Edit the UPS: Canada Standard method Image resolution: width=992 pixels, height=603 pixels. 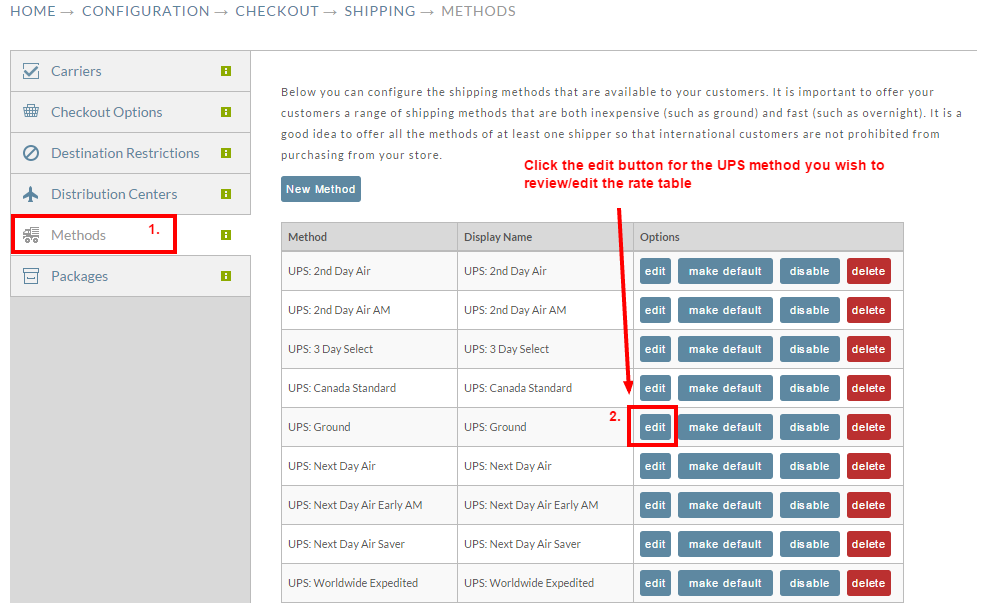coord(655,388)
